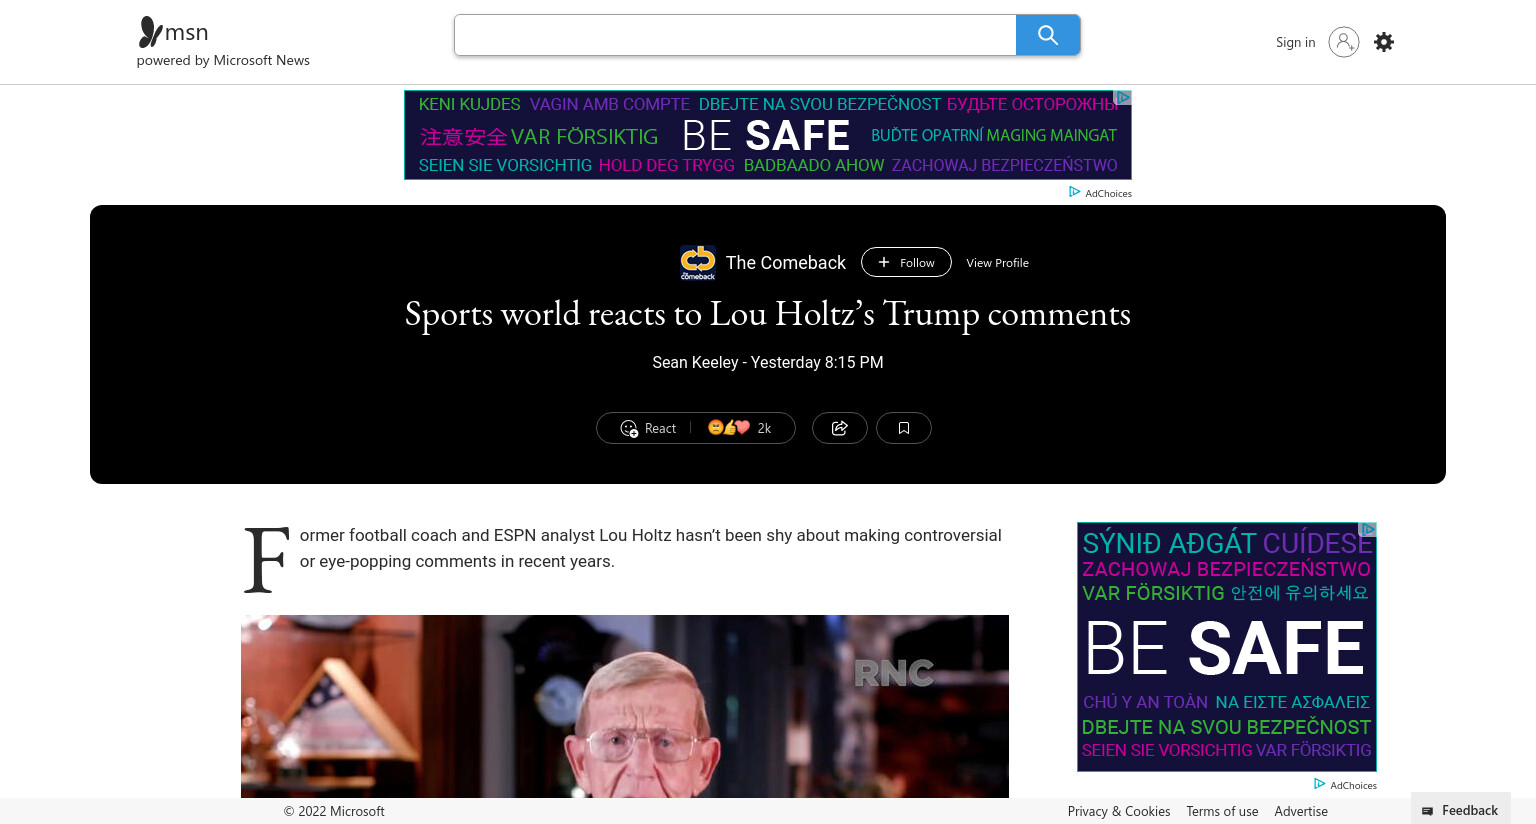Click the blue search magnifier button
The height and width of the screenshot is (824, 1536).
[x=1048, y=35]
